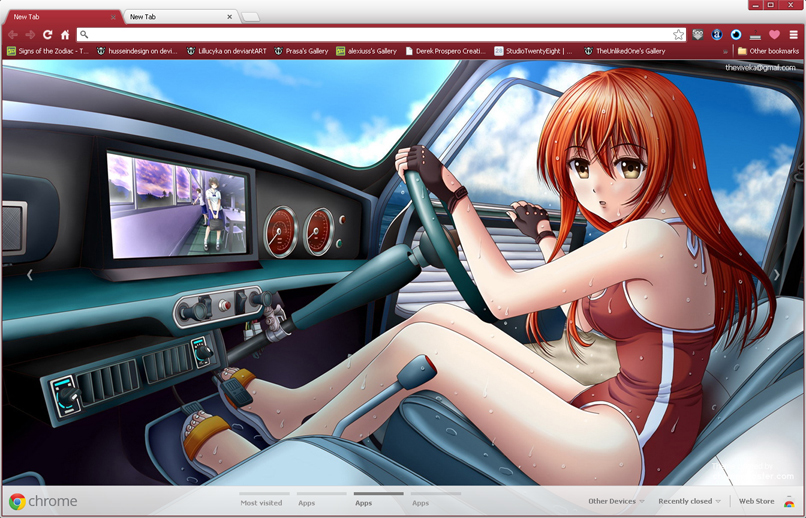Expand the Other Devices dropdown
The width and height of the screenshot is (806, 518).
[x=616, y=501]
